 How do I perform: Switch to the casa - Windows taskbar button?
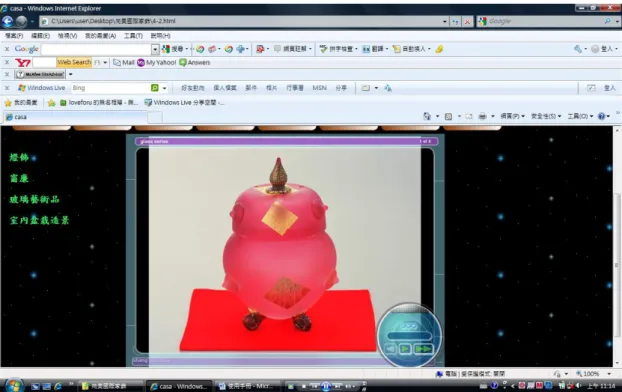pyautogui.click(x=179, y=386)
